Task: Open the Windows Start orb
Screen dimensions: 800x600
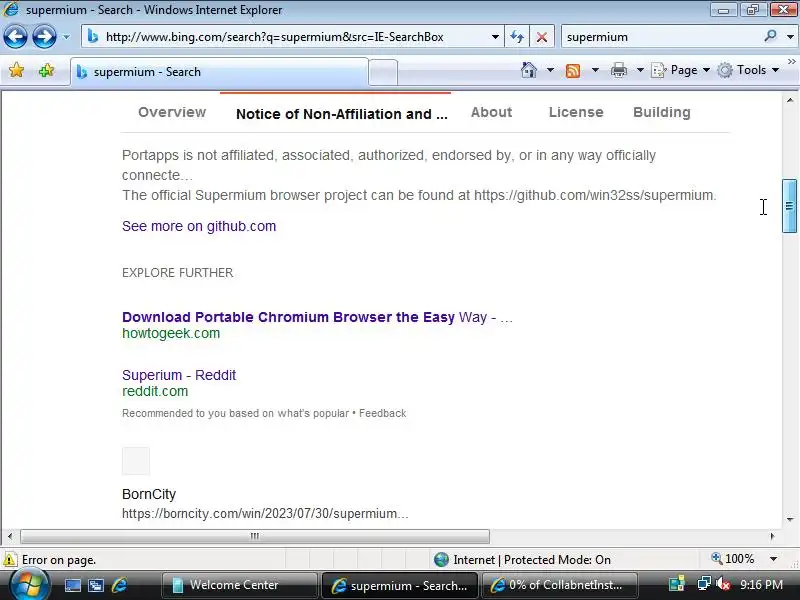Action: (x=30, y=585)
